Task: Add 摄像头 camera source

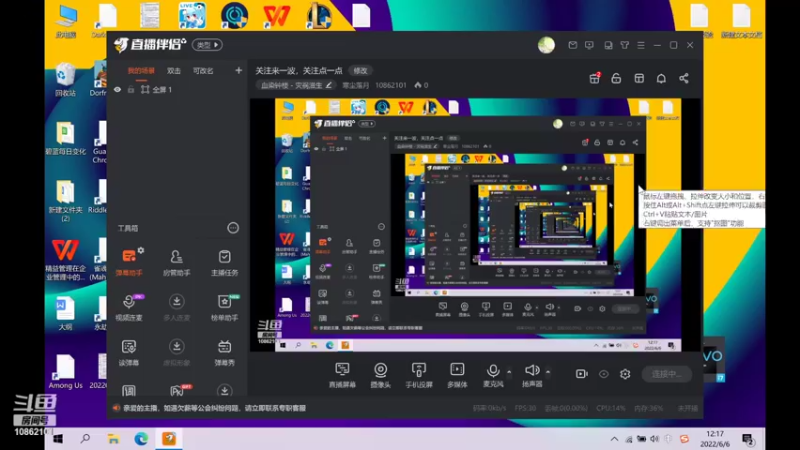Action: point(381,374)
